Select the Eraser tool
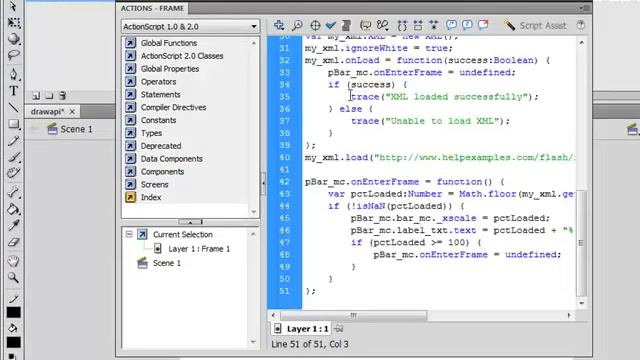 13,242
